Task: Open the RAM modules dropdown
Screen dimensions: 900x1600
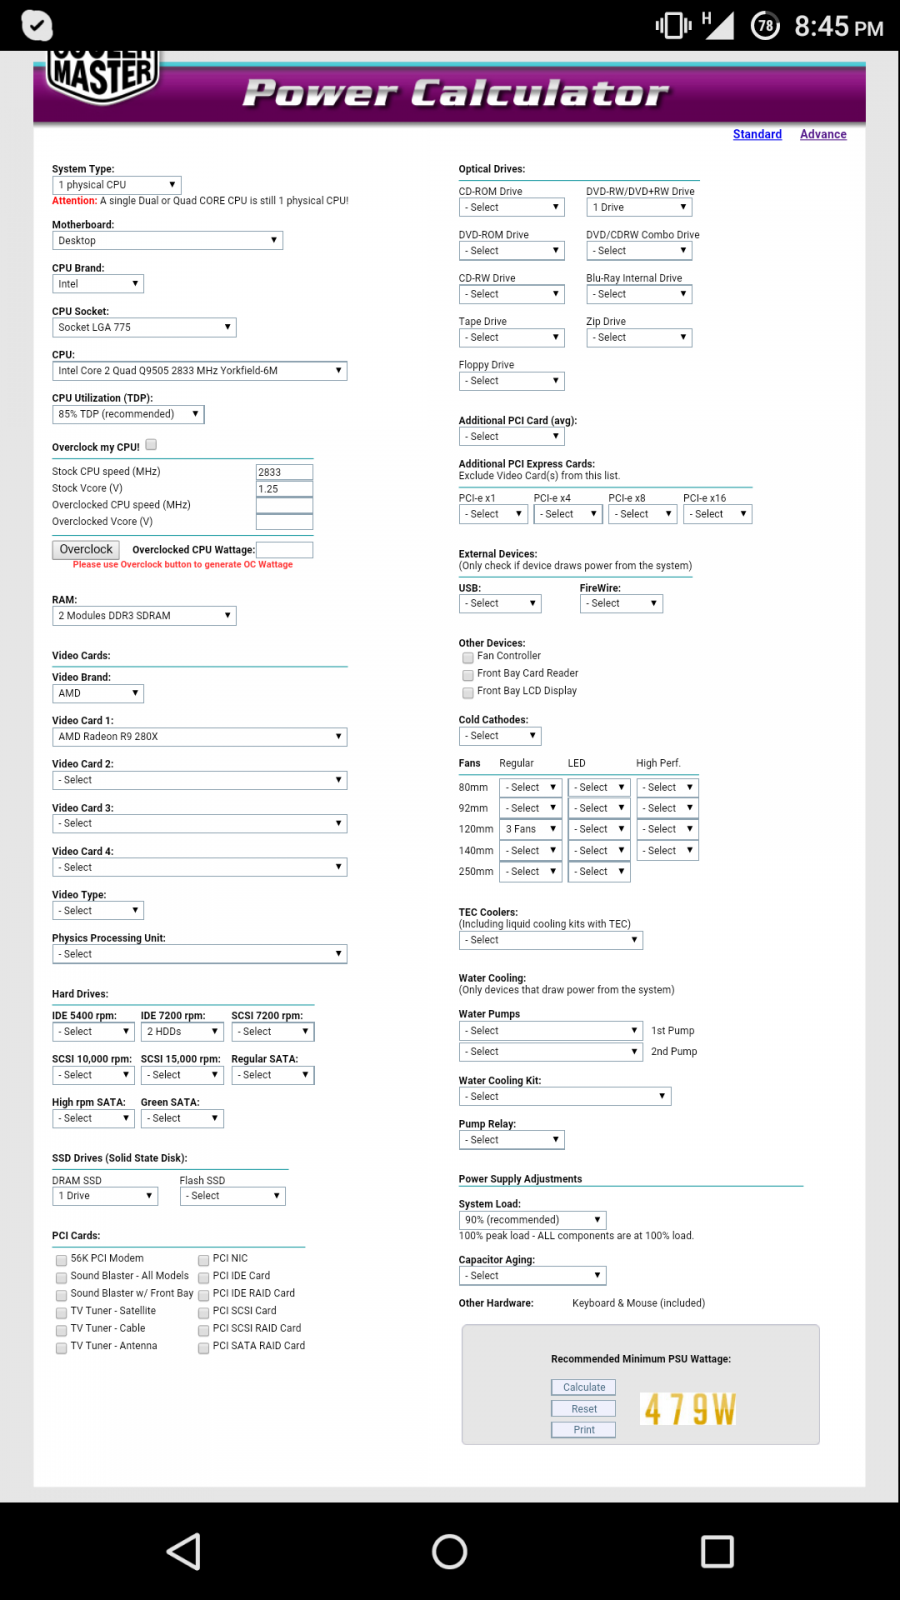Action: [144, 616]
